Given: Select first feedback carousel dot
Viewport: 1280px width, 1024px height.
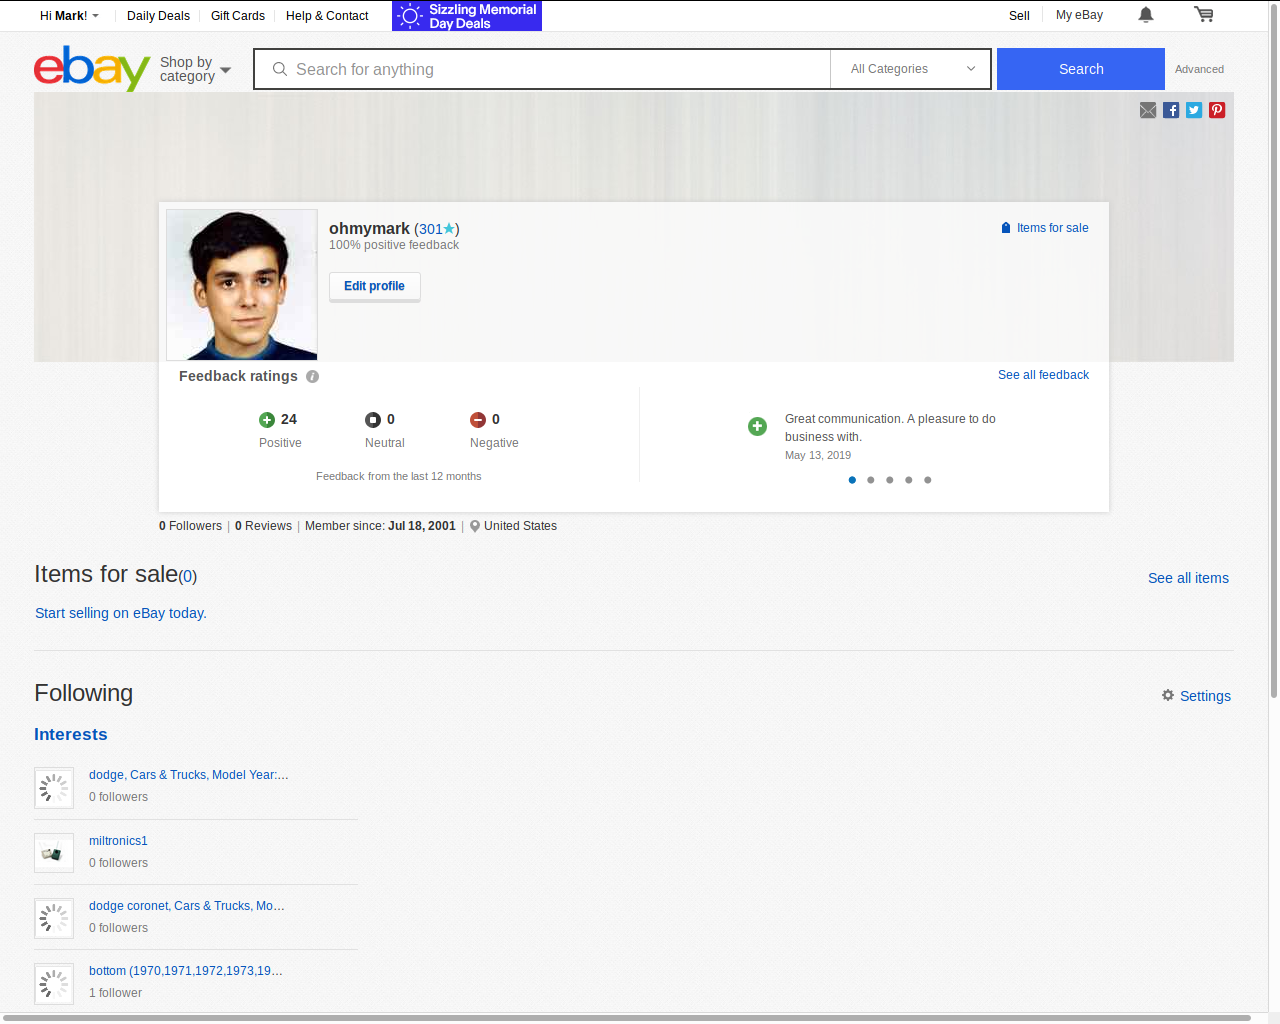Looking at the screenshot, I should pyautogui.click(x=852, y=480).
